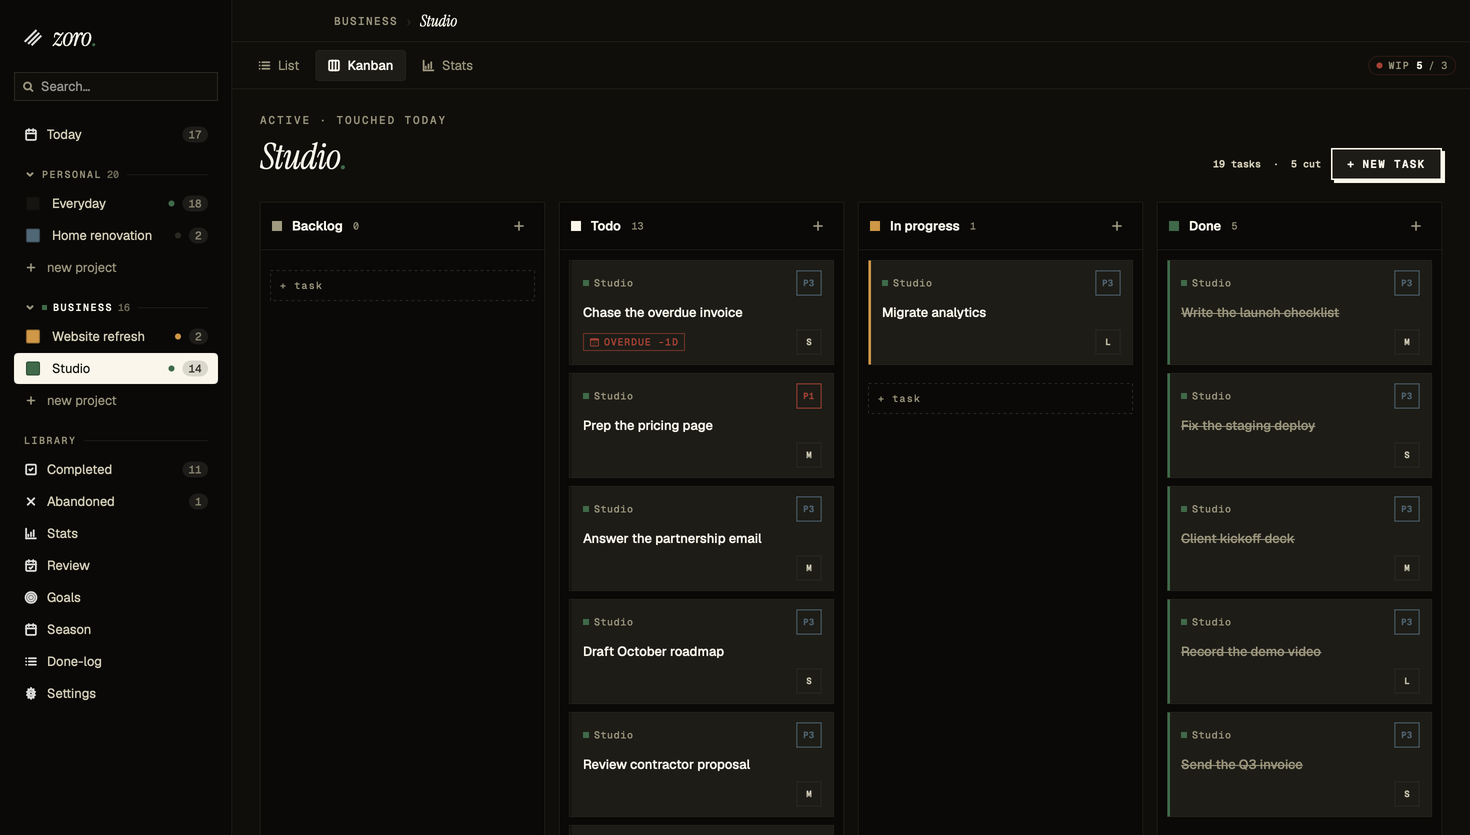Collapse the BUSINESS section
This screenshot has width=1470, height=835.
(x=30, y=307)
